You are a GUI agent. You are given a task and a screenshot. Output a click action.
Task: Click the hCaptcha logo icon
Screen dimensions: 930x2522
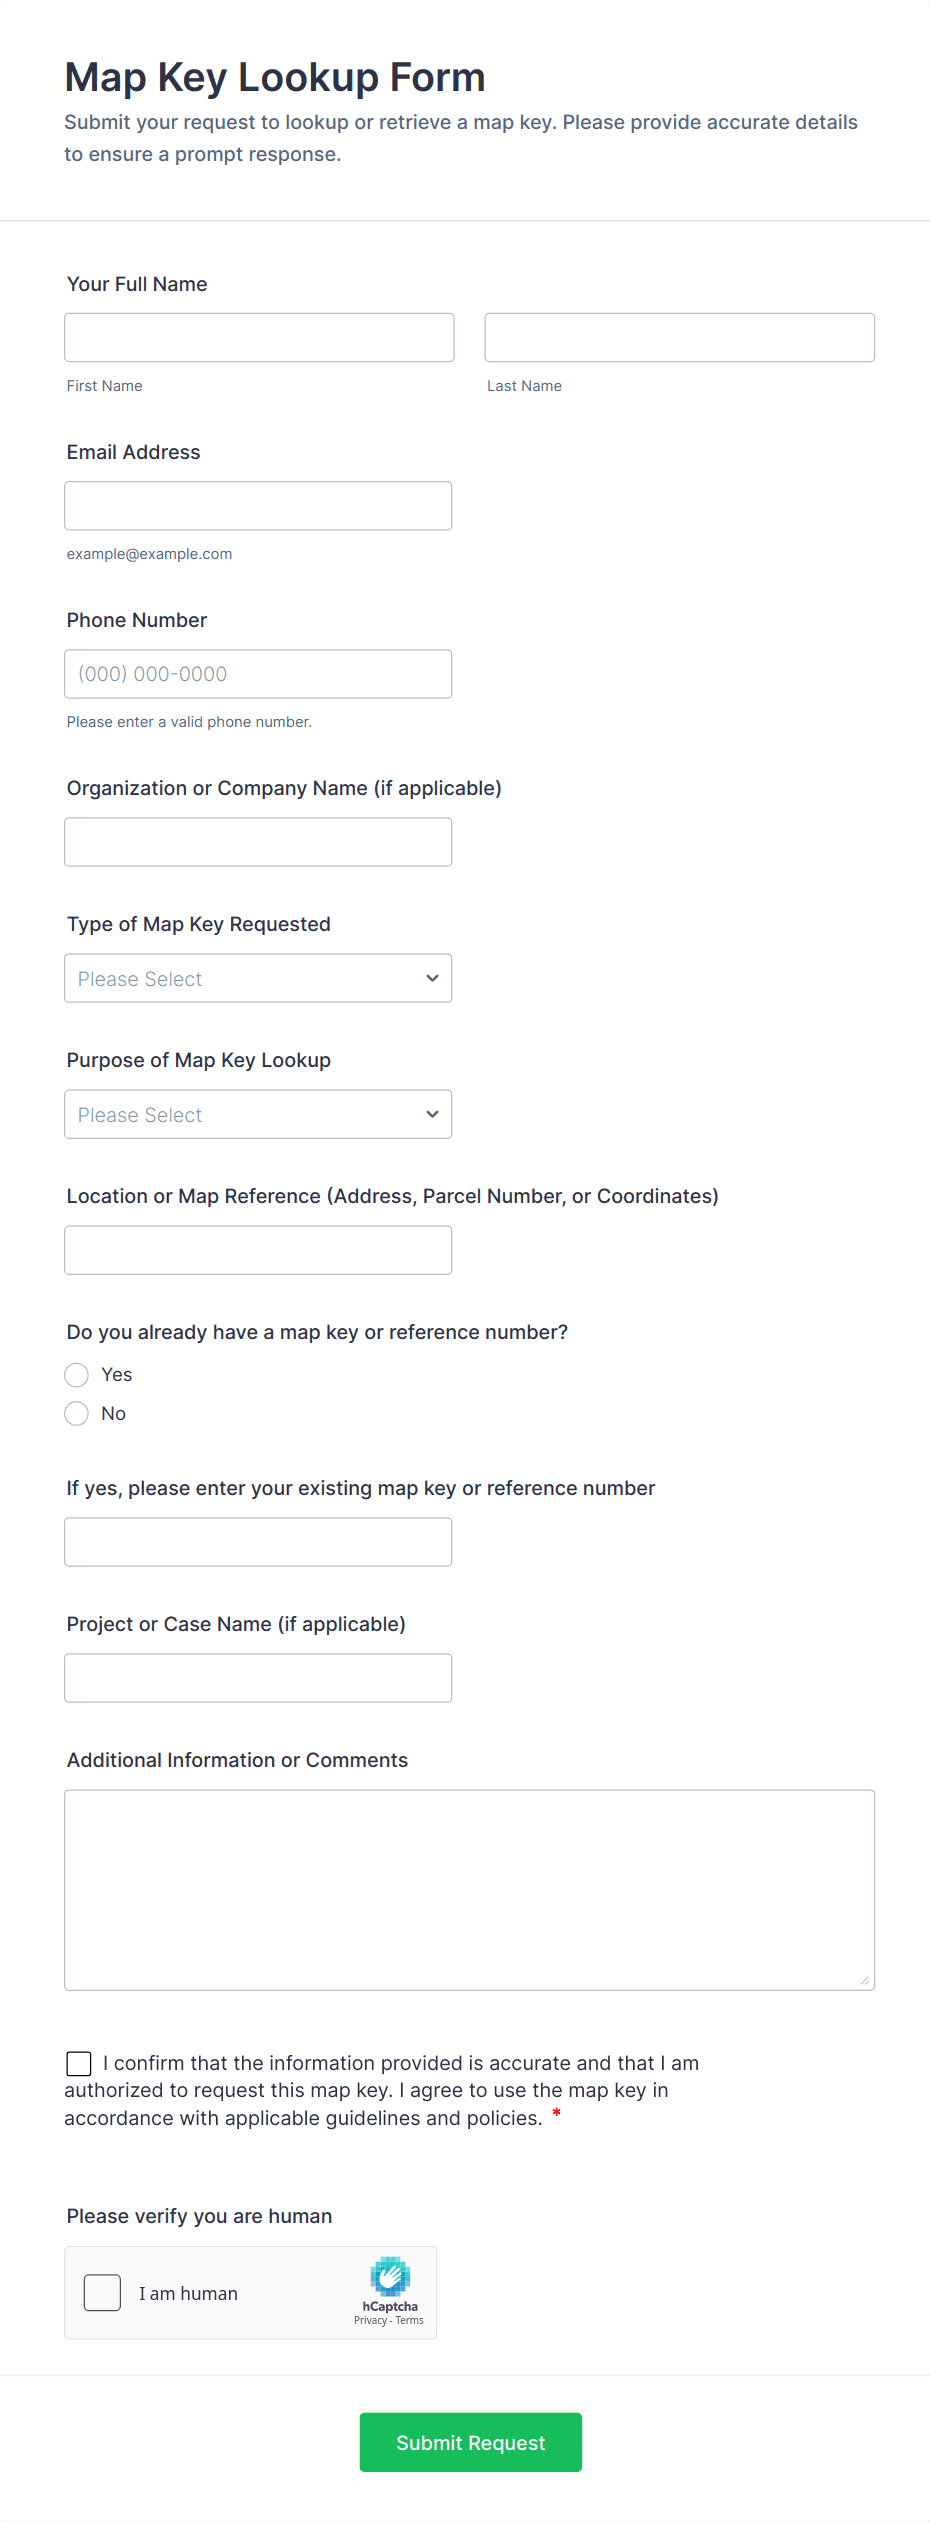pos(390,2276)
